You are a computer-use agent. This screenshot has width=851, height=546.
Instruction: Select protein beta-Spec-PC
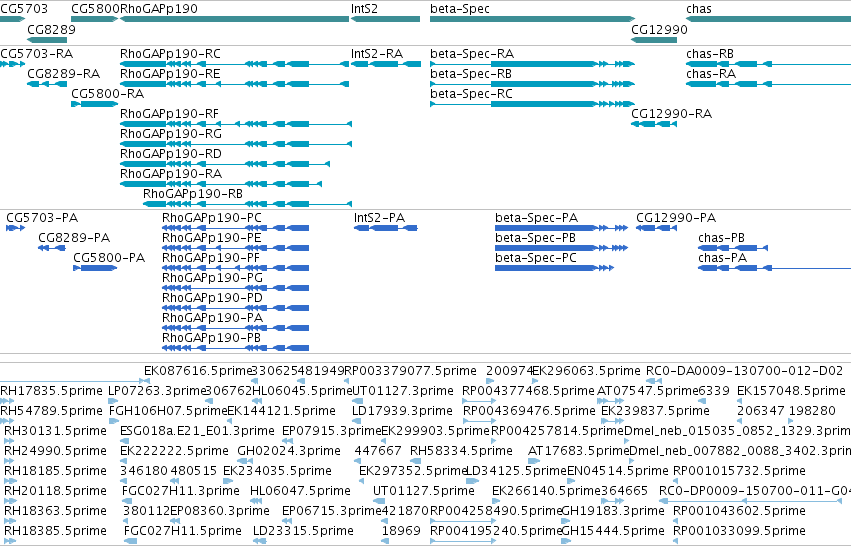[x=536, y=258]
